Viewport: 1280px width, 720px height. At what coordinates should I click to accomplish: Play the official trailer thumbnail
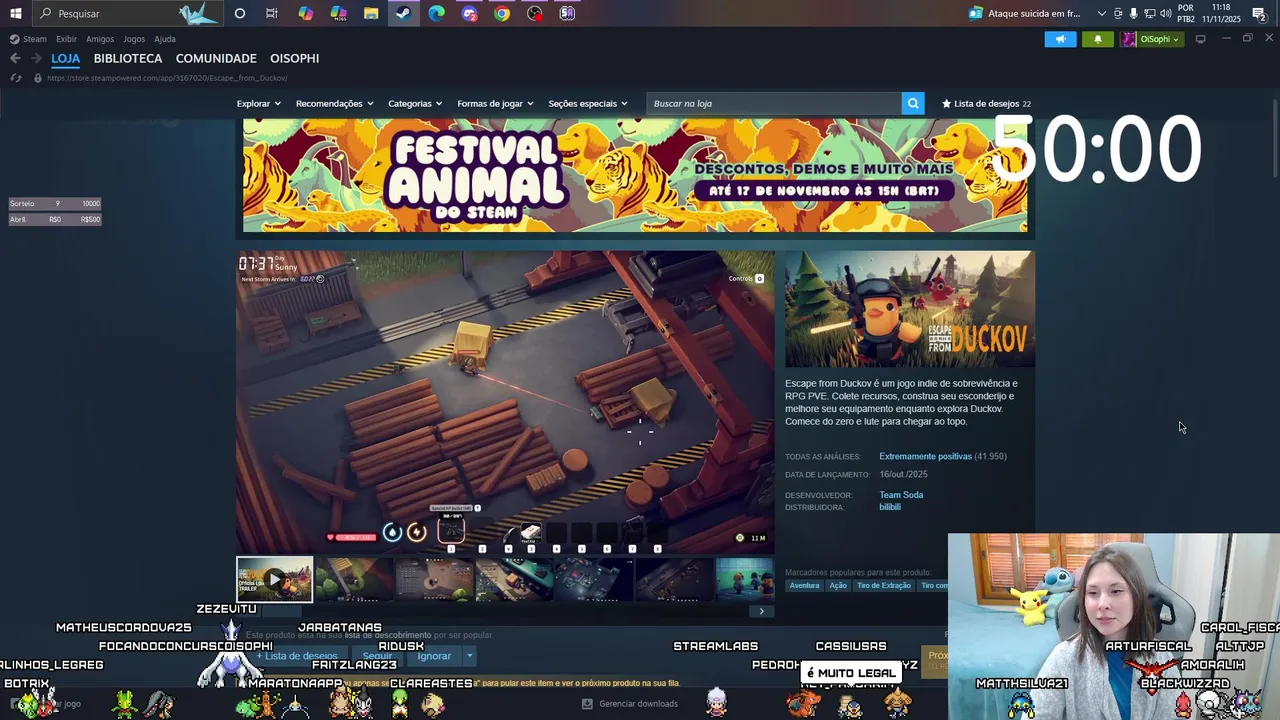(x=274, y=579)
